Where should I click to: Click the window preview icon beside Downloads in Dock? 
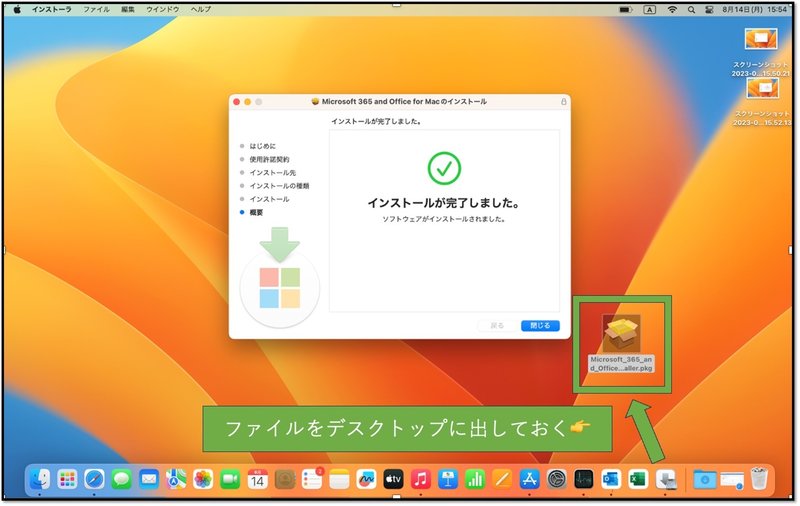coord(732,480)
